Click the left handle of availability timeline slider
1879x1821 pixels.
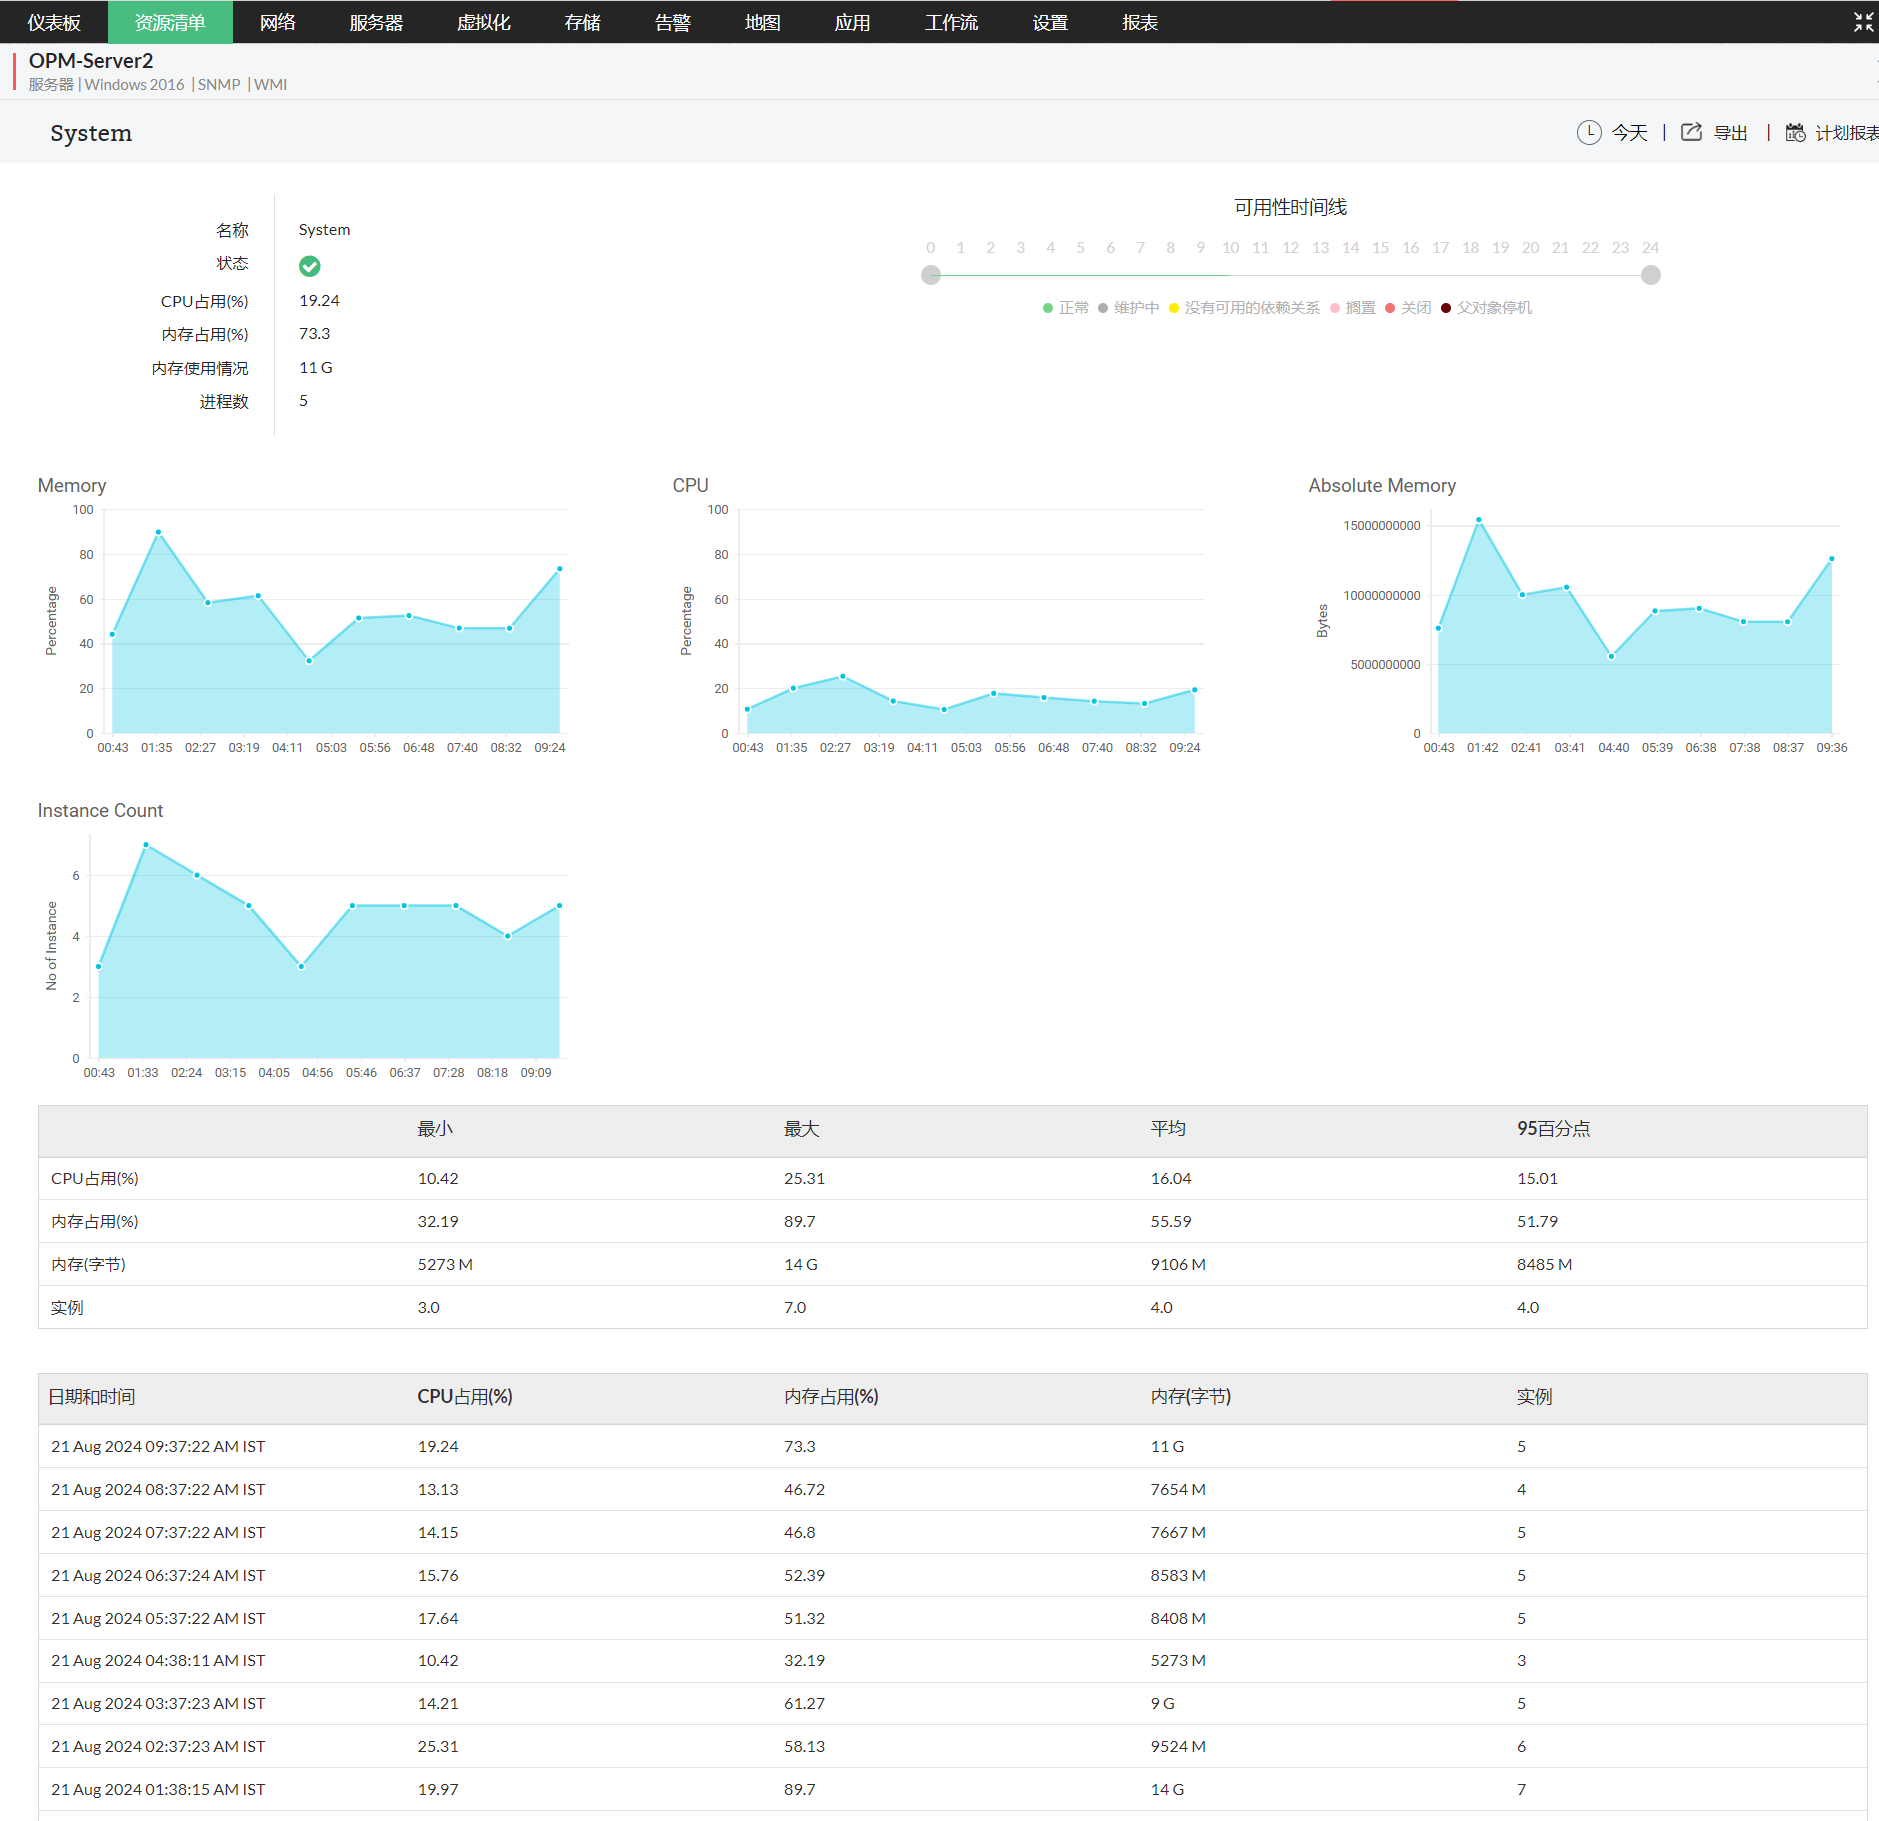click(x=931, y=275)
